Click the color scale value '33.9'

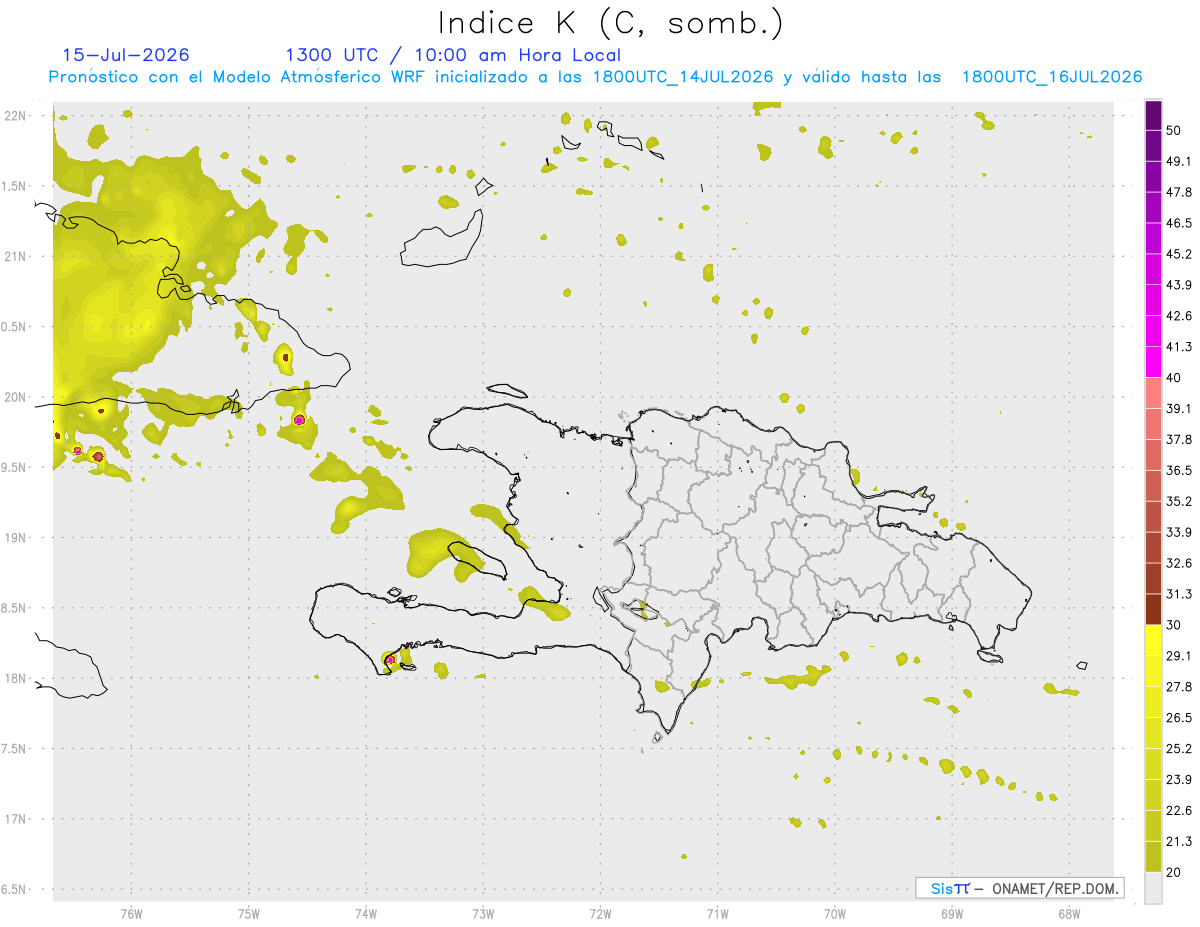pyautogui.click(x=1179, y=532)
